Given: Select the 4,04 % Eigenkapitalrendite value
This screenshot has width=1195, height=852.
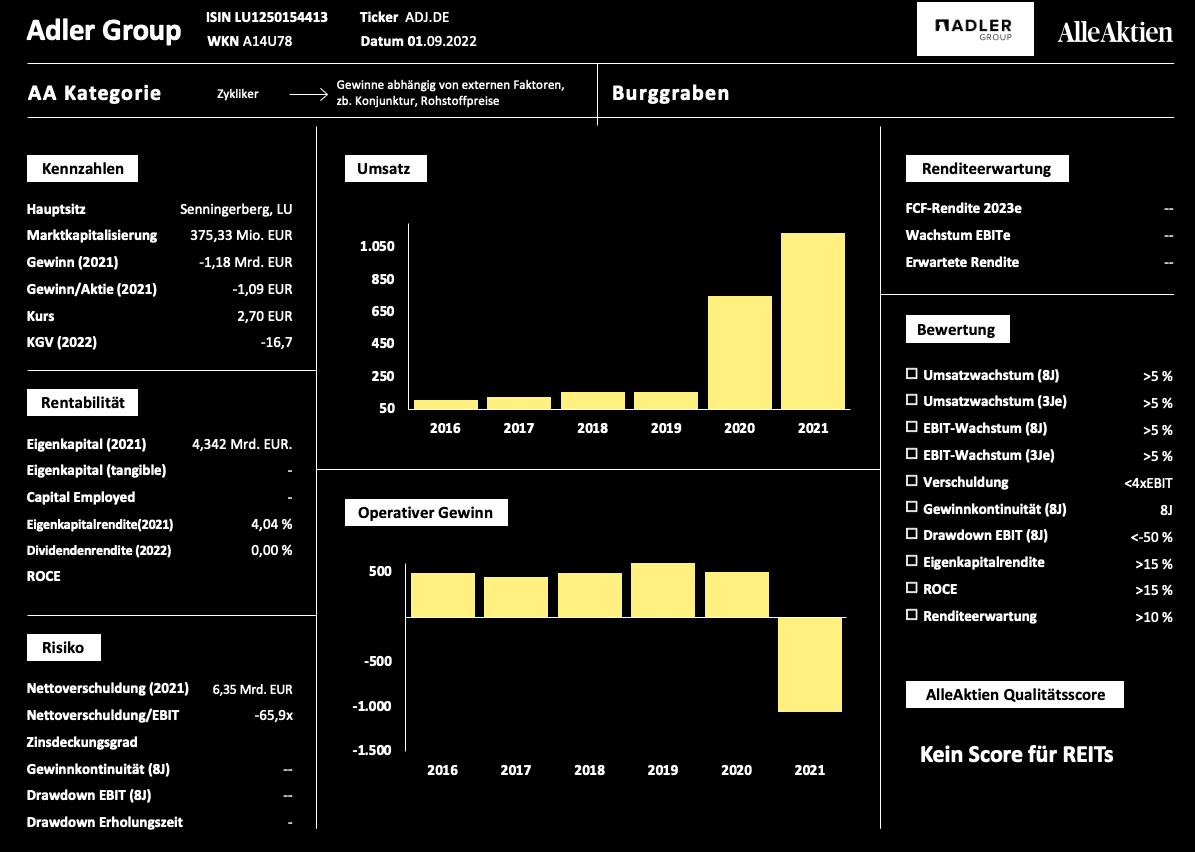Looking at the screenshot, I should point(272,524).
